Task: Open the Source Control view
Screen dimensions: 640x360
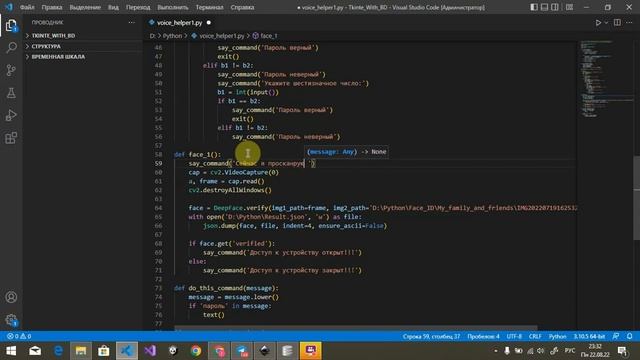Action: pos(11,70)
